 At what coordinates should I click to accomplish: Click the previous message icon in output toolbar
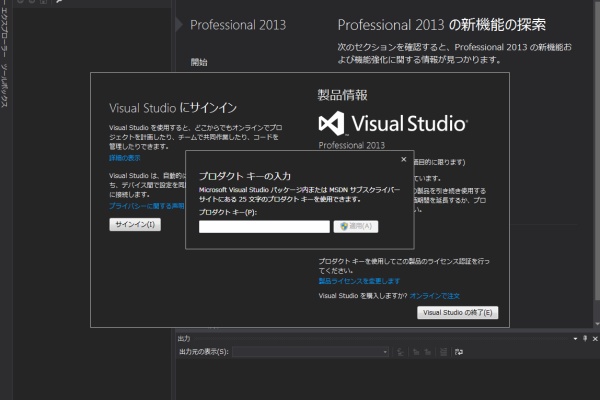point(413,352)
